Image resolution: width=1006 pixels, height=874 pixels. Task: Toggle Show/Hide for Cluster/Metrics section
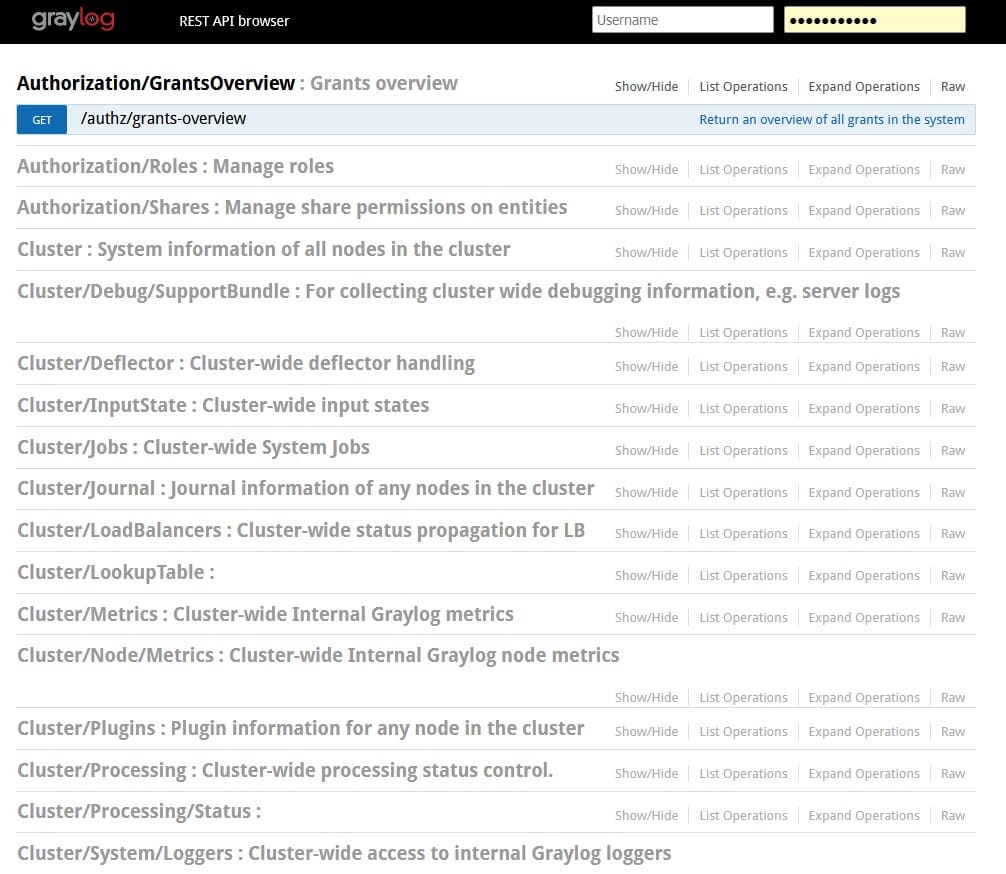click(646, 618)
